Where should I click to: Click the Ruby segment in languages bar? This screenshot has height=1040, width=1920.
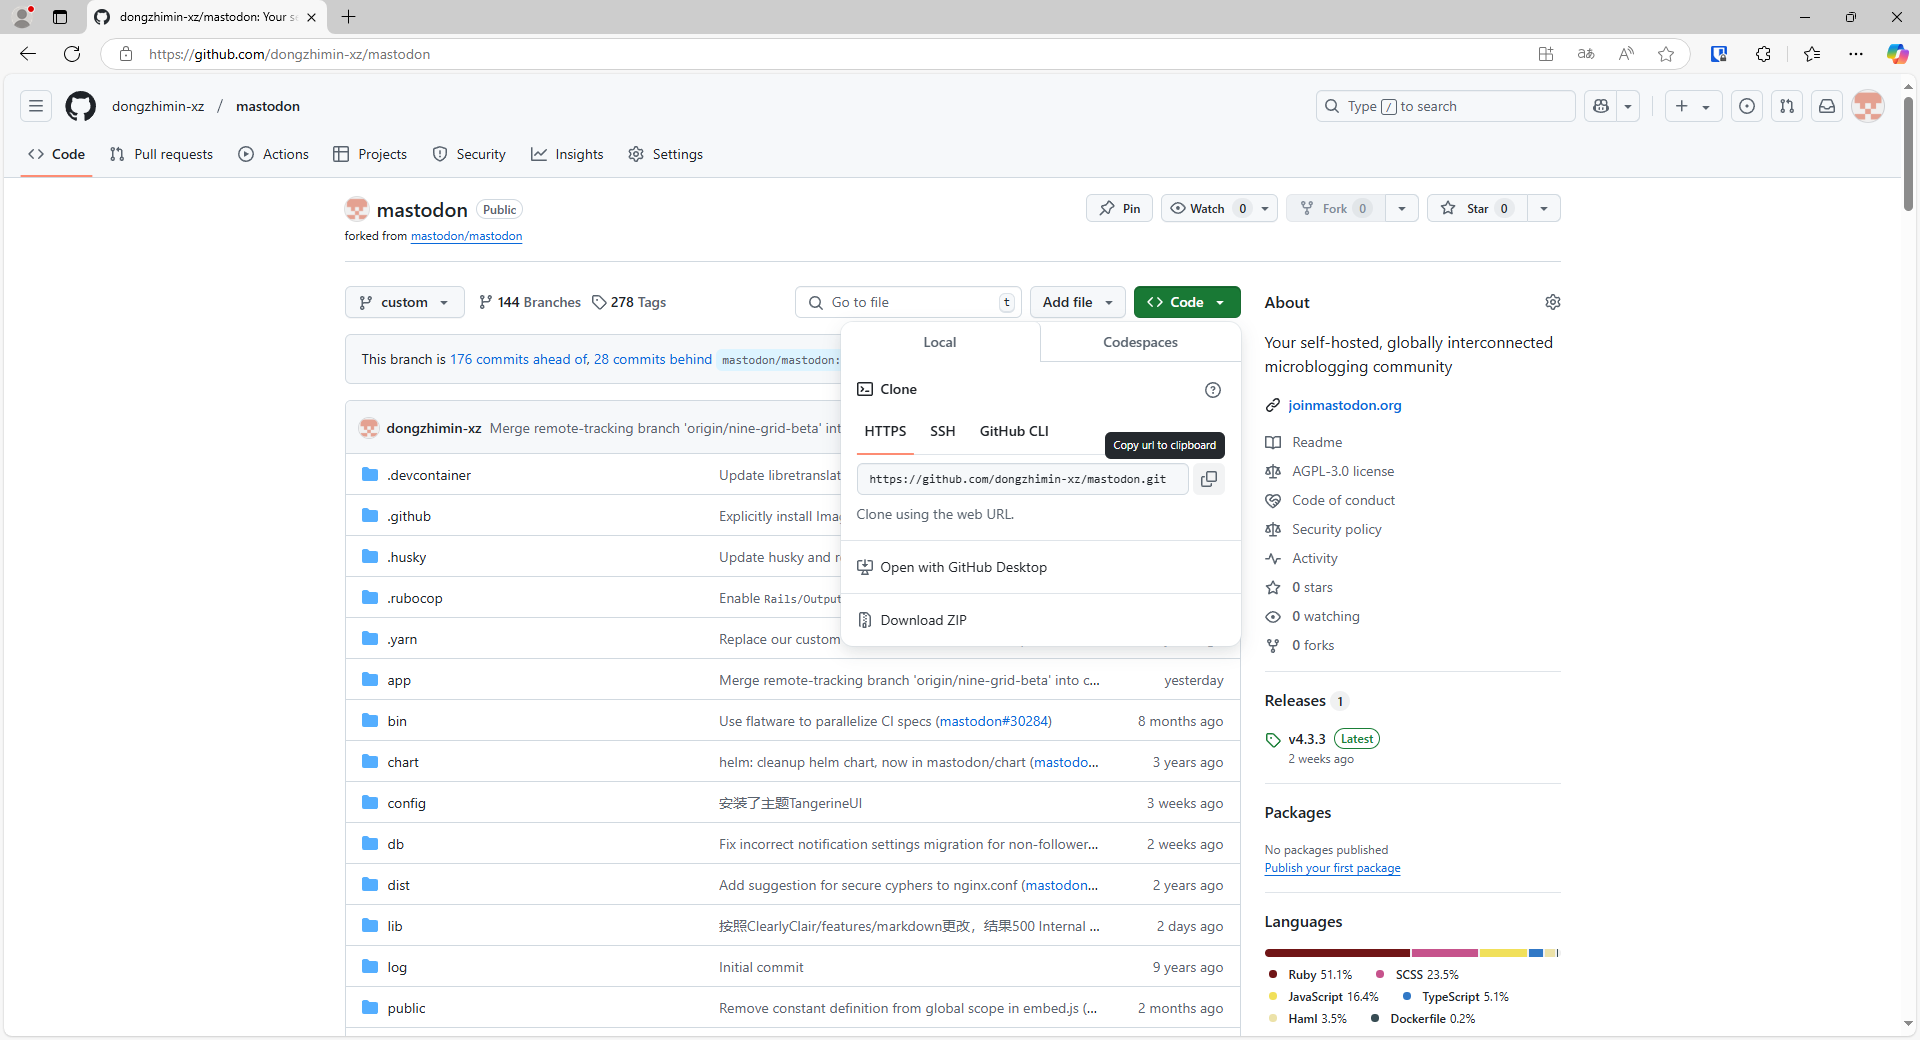(1336, 953)
